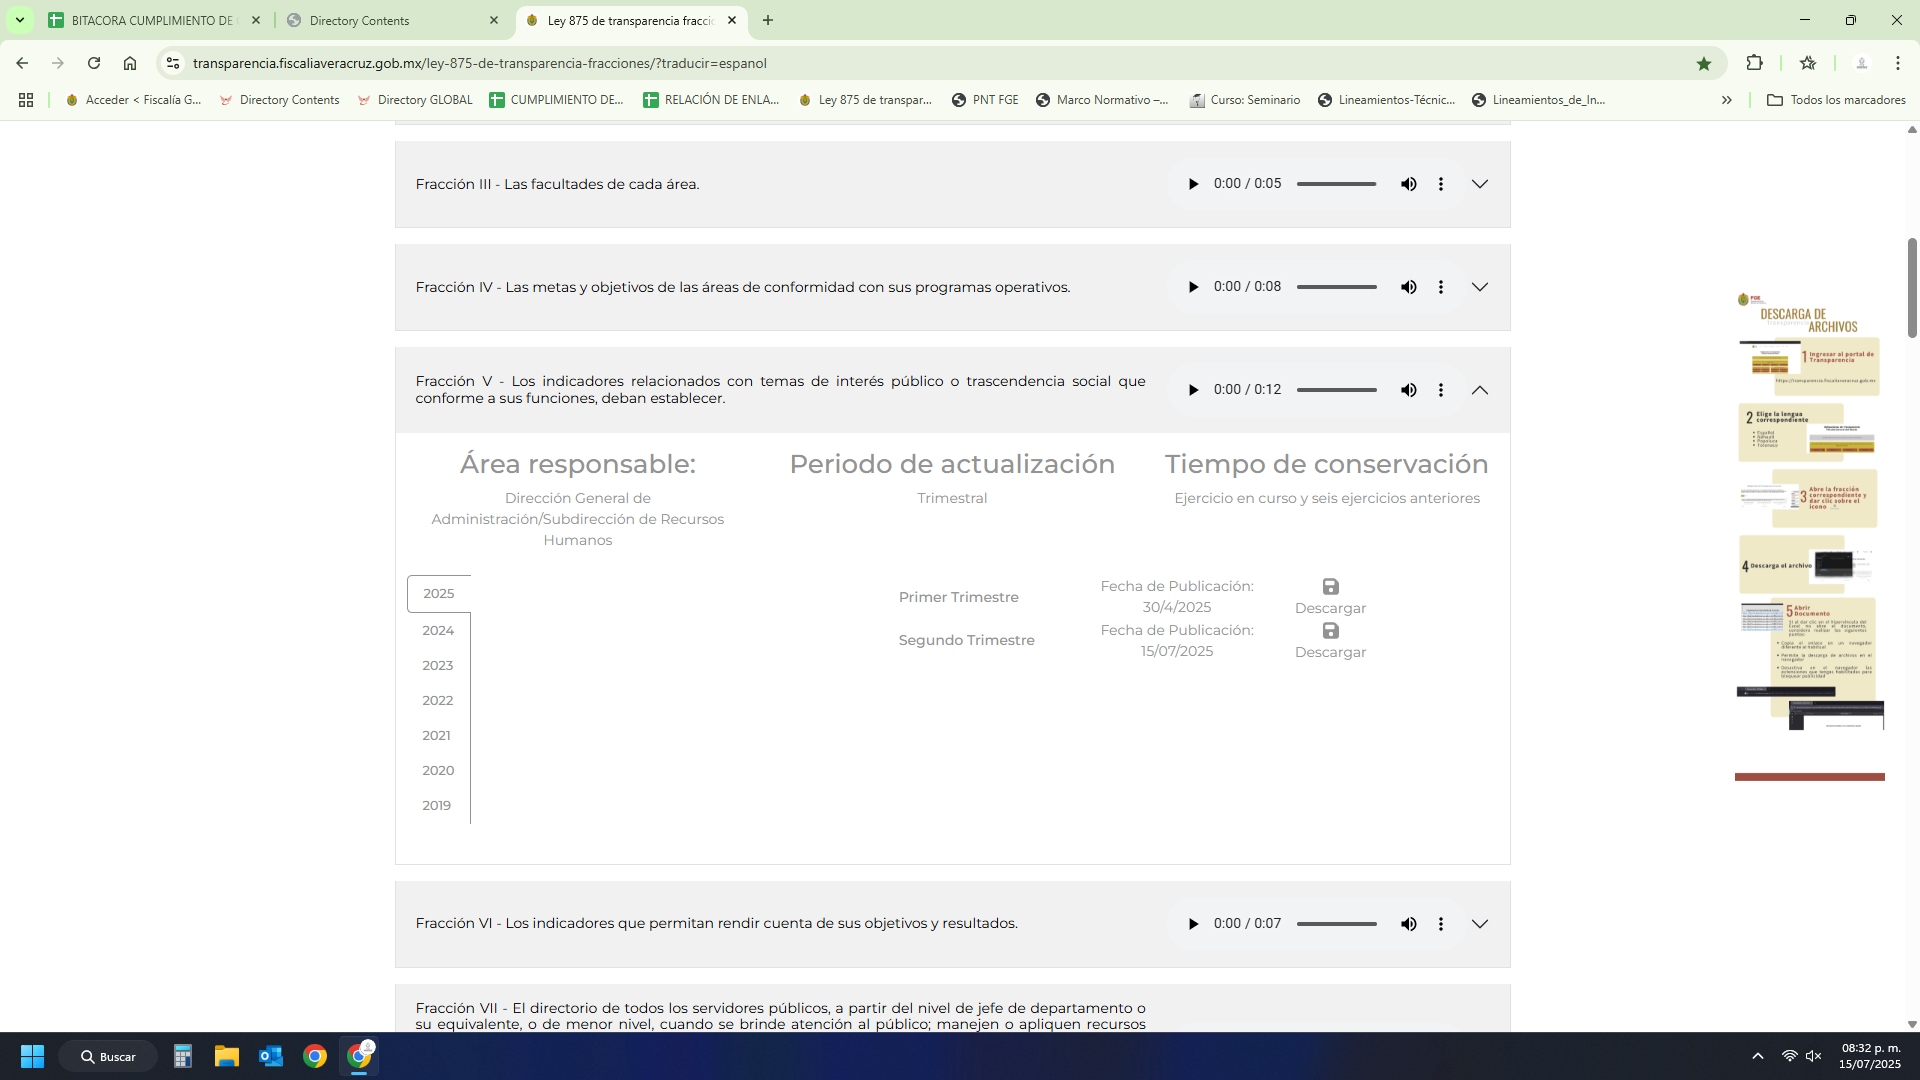Click the Segundo Trimestre save icon
Viewport: 1920px width, 1080px height.
(x=1330, y=631)
